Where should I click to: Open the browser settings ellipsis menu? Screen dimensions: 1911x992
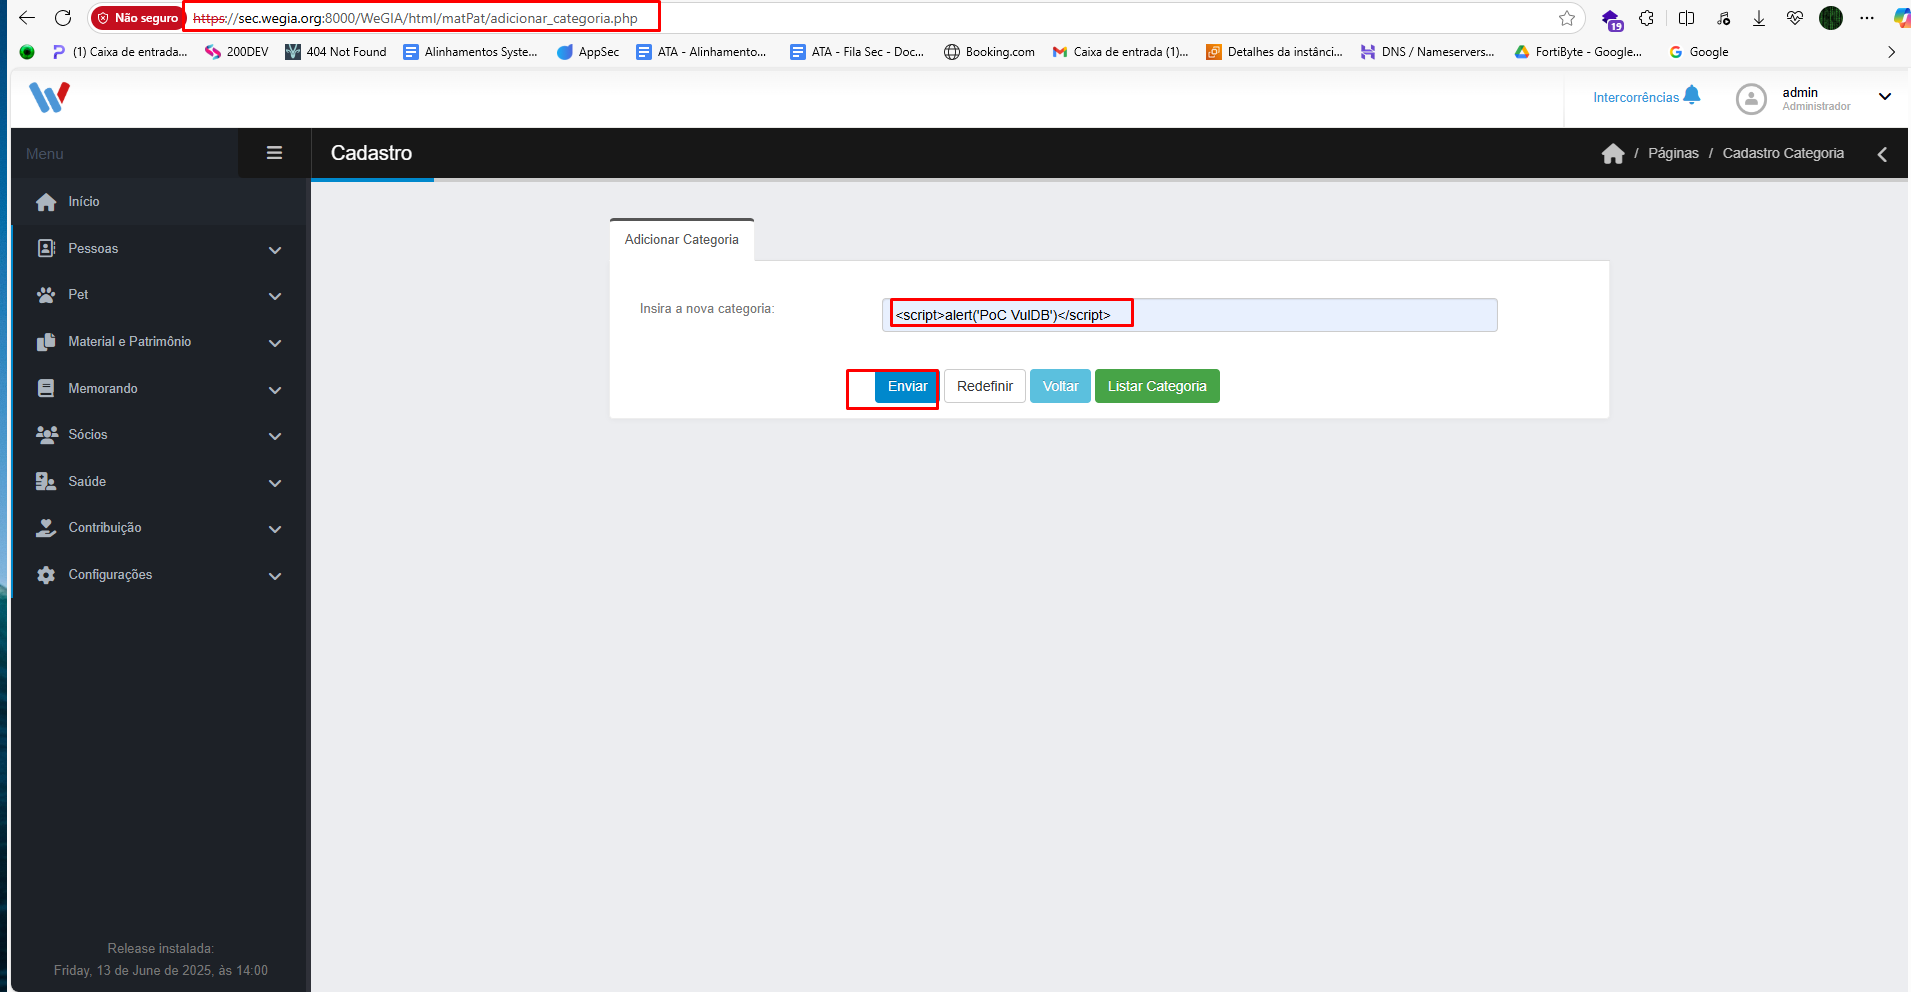point(1867,18)
